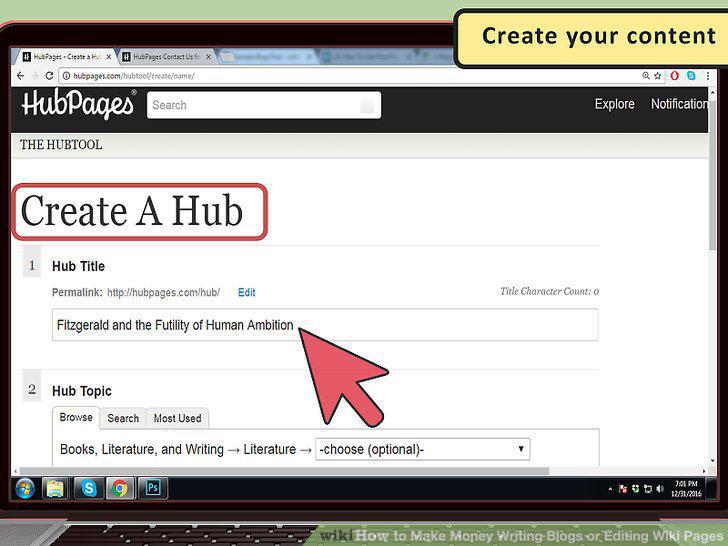728x546 pixels.
Task: Launch Skype from the Windows taskbar
Action: (x=89, y=488)
